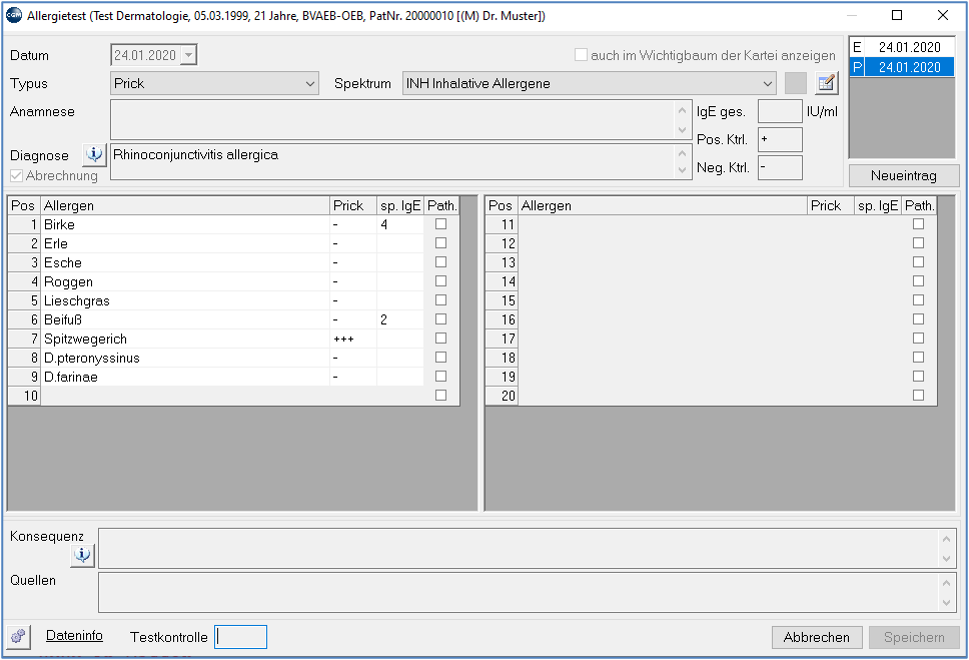Open the Datum date dropdown
The image size is (969, 660).
(188, 55)
